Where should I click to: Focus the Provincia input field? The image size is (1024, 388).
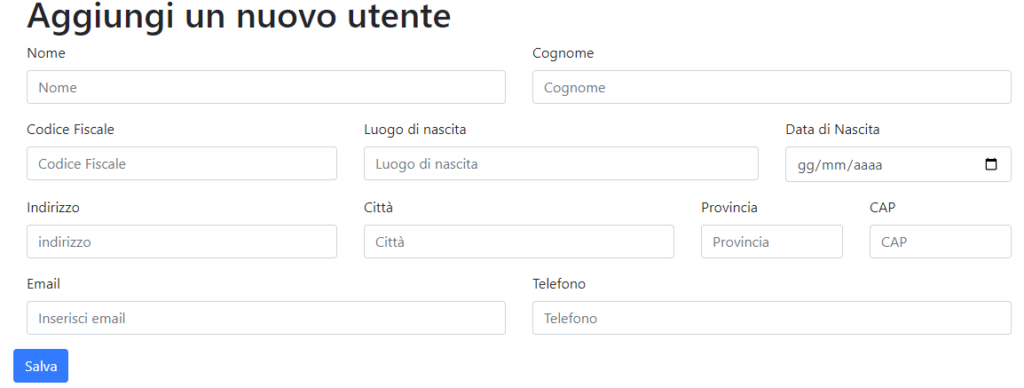coord(771,242)
